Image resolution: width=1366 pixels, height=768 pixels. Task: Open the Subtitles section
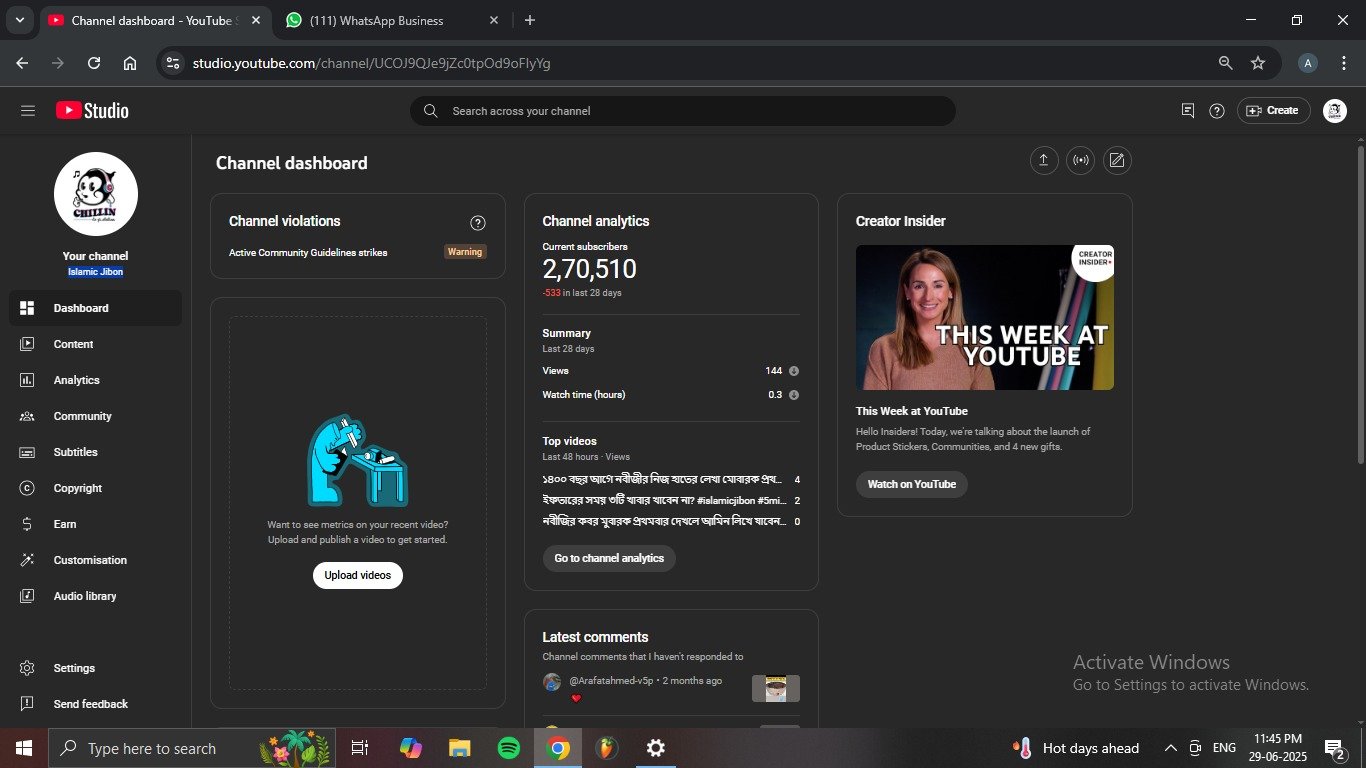[95, 452]
